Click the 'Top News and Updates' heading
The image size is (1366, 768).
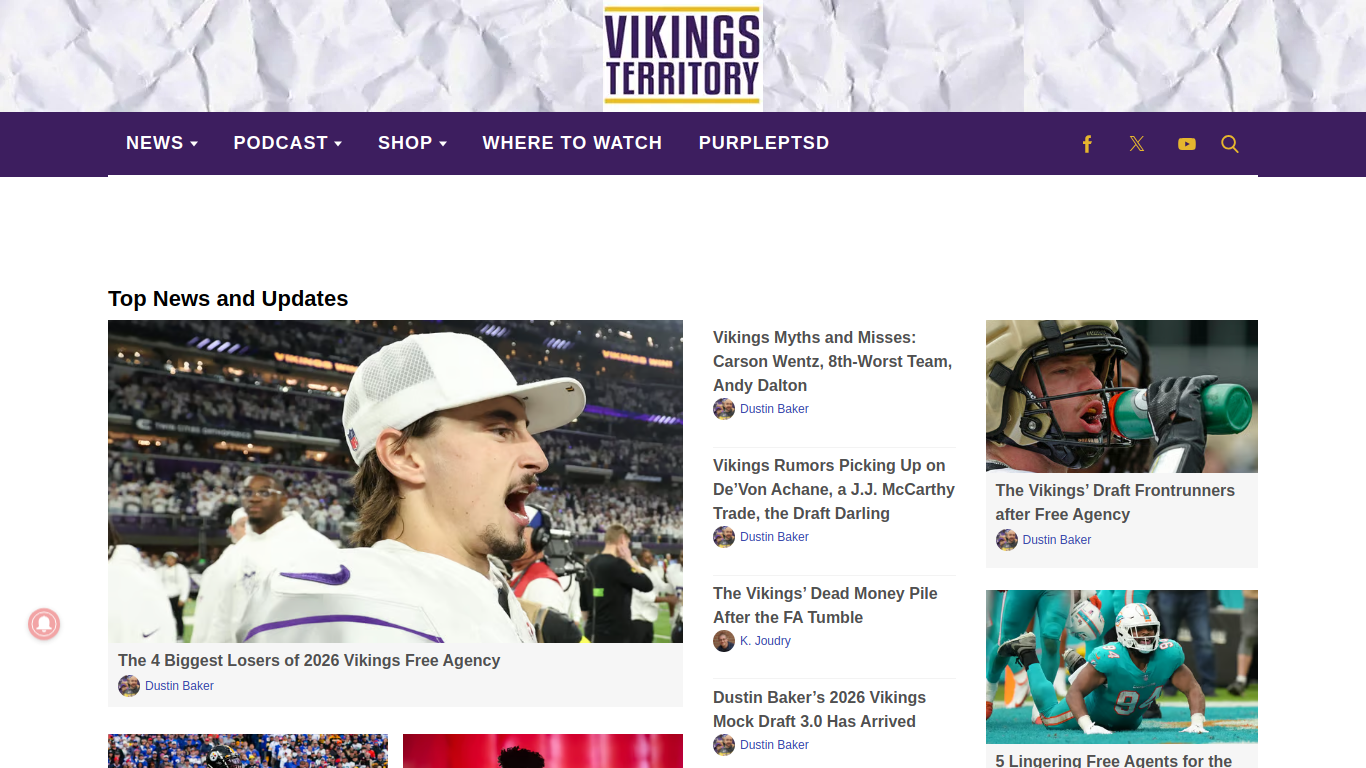[x=228, y=299]
